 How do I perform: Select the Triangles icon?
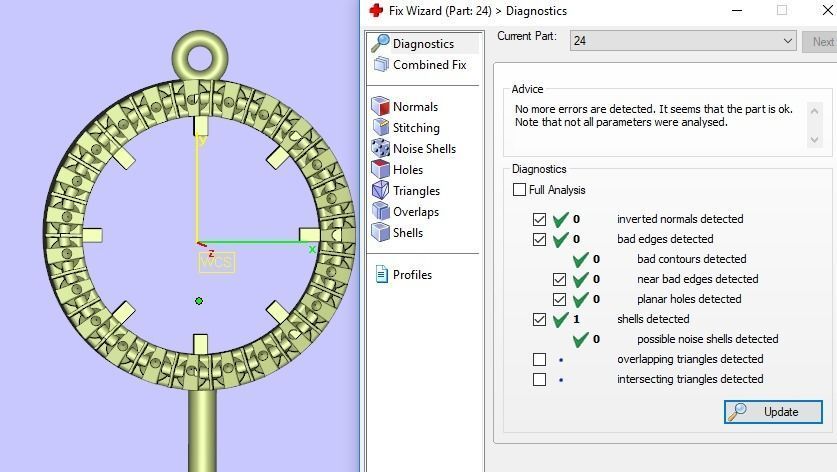pyautogui.click(x=381, y=190)
